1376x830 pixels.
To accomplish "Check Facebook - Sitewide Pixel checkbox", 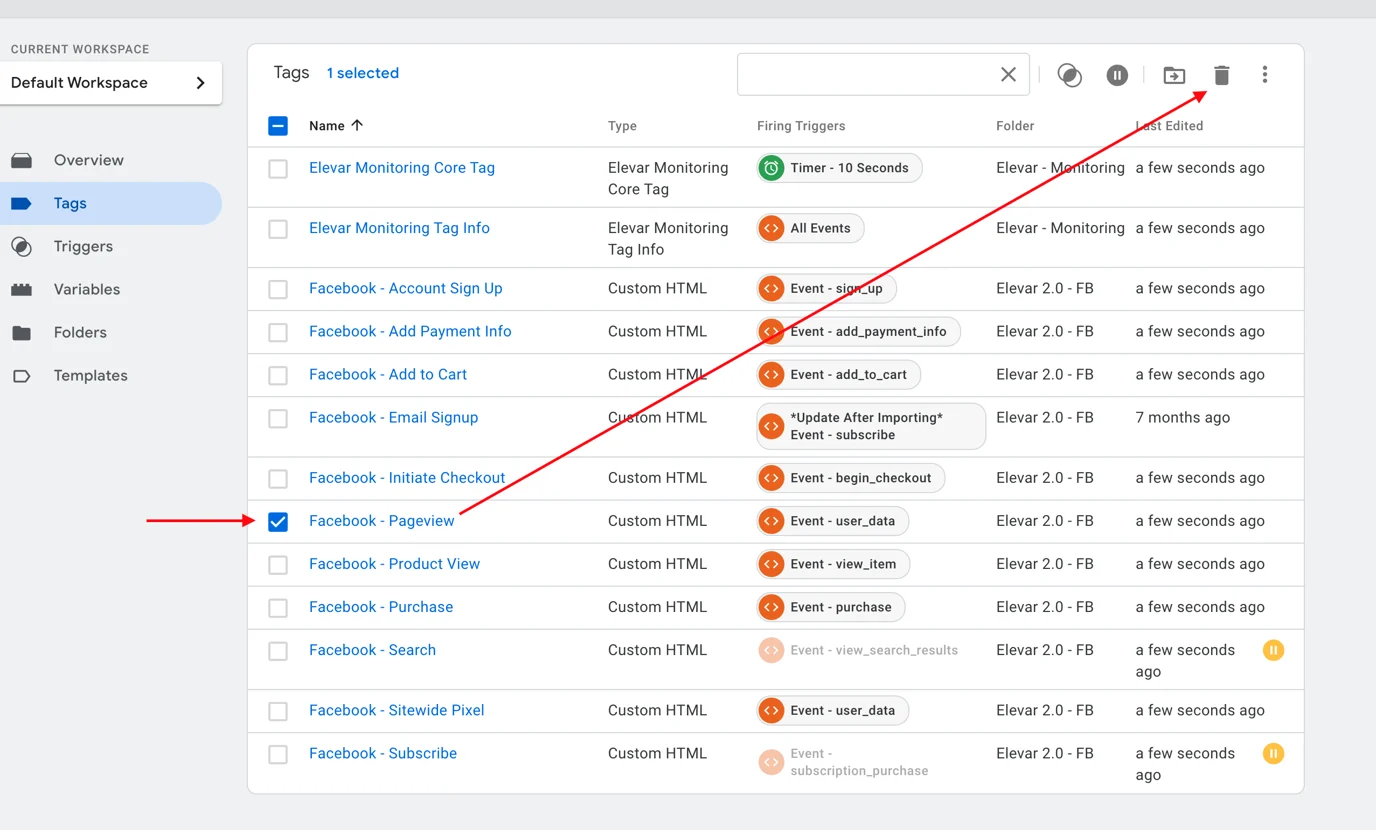I will (278, 711).
